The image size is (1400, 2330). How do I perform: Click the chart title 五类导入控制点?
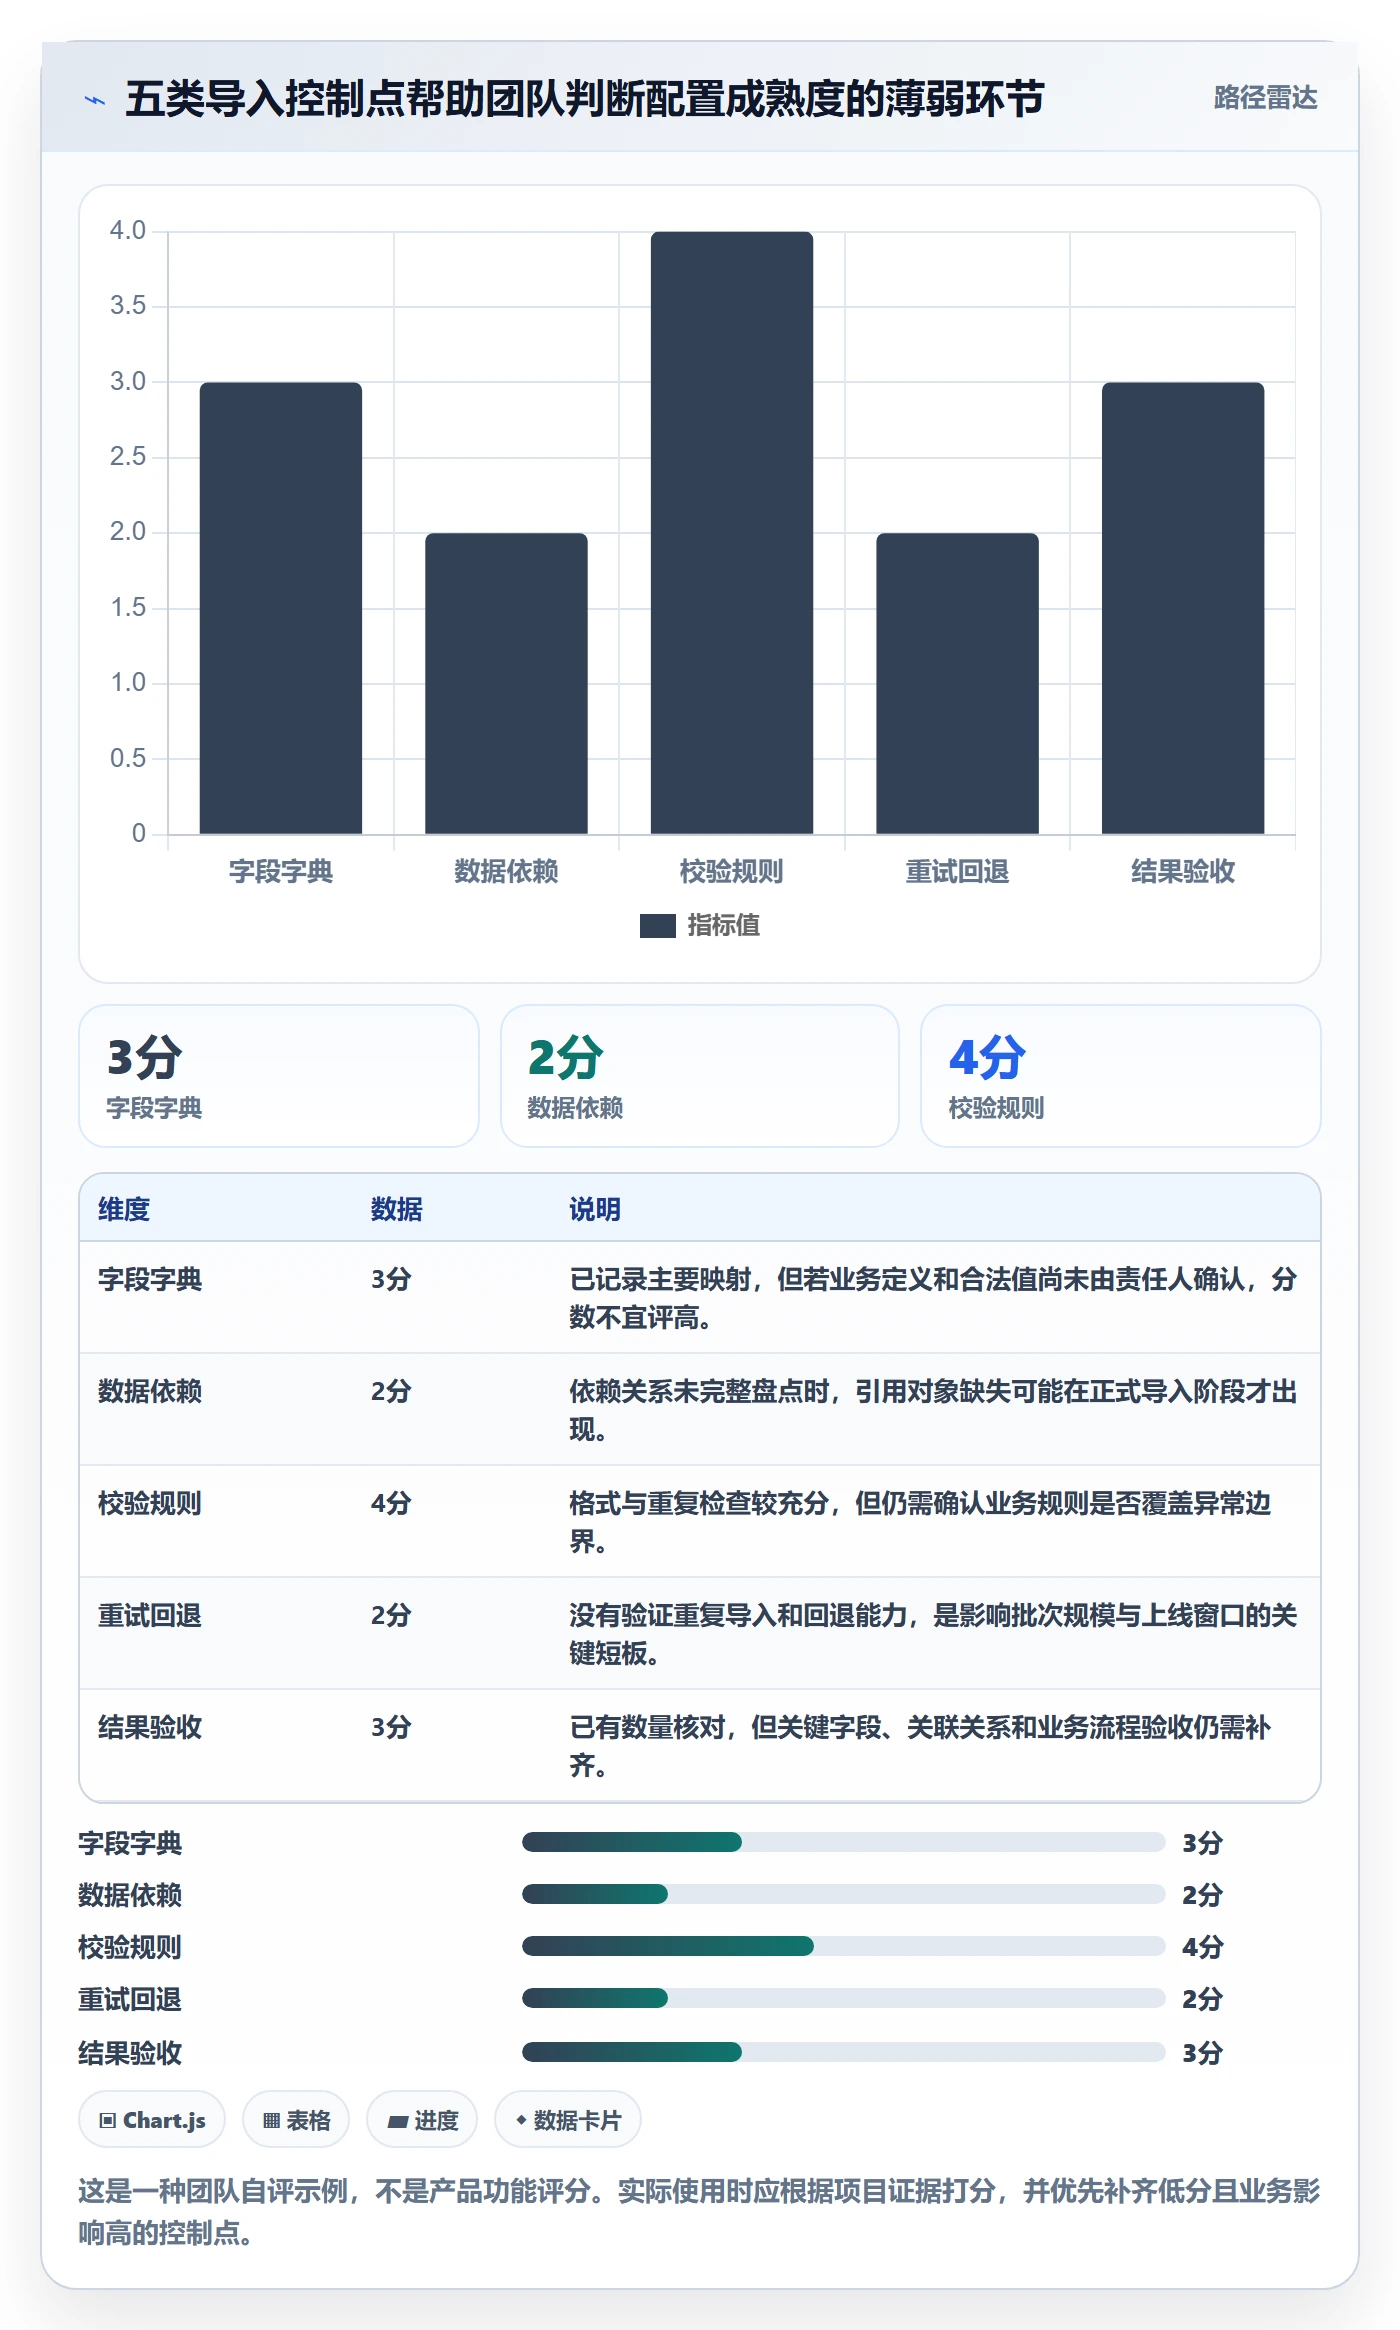coord(585,99)
